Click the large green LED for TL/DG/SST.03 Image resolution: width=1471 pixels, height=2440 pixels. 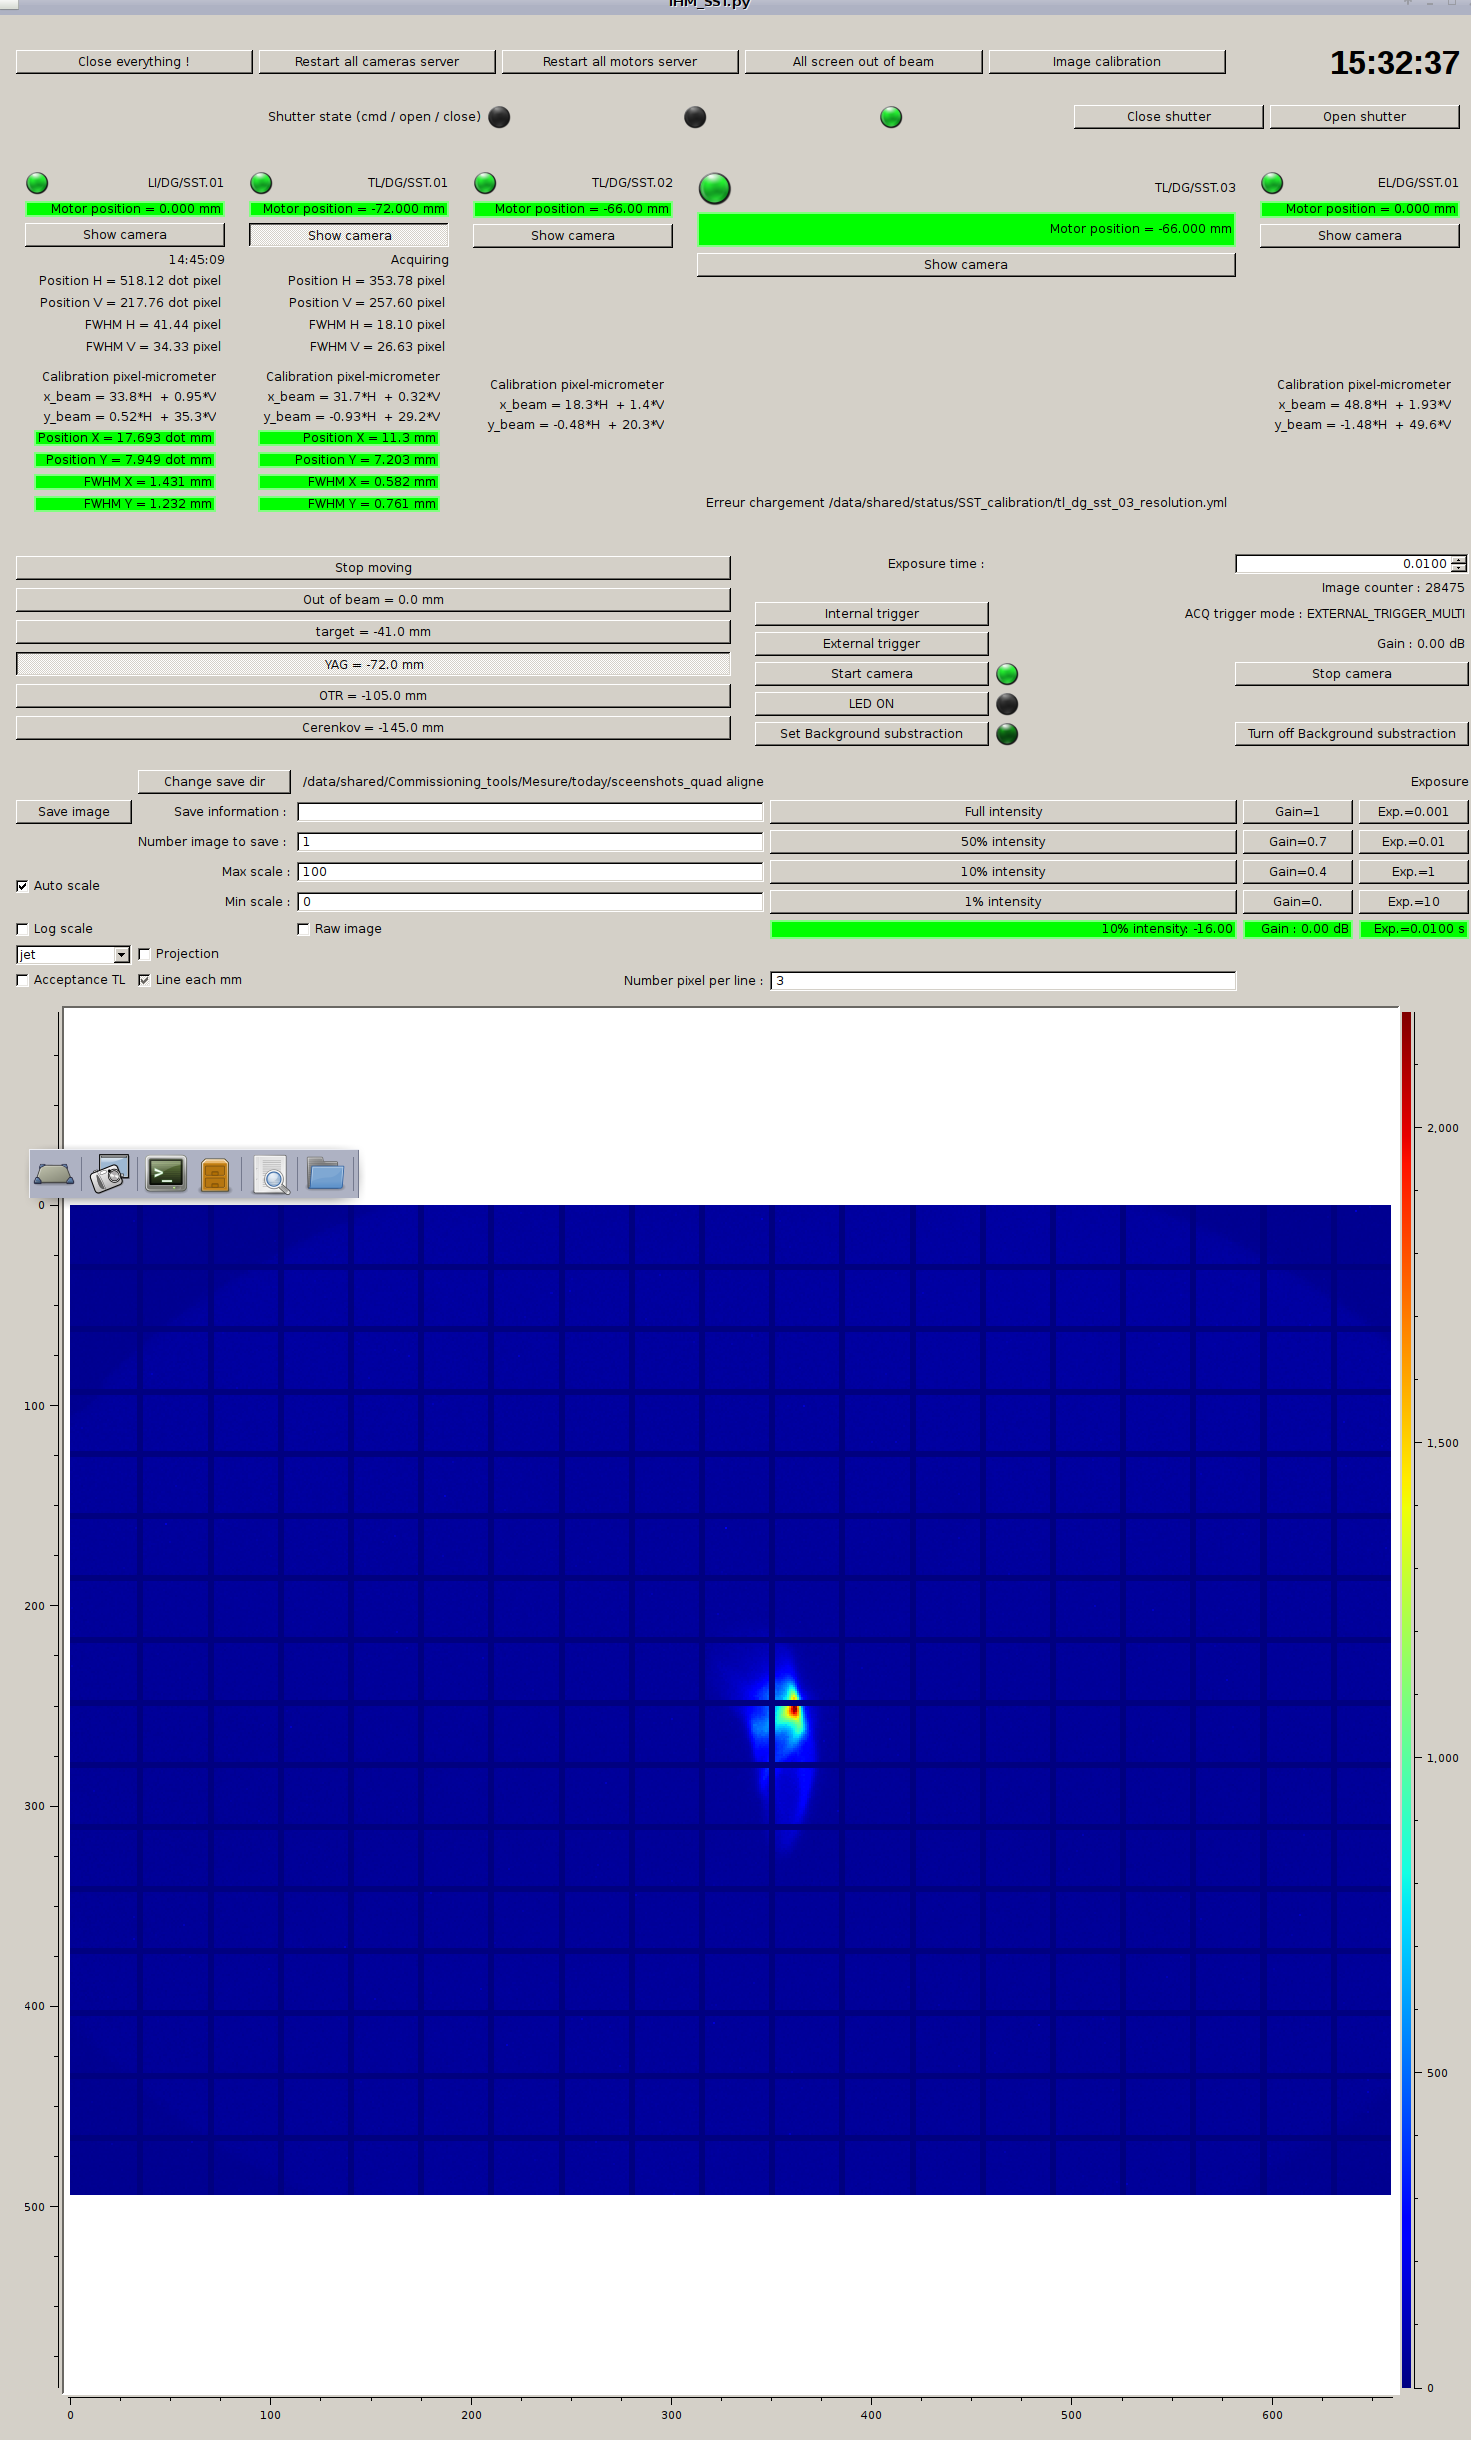714,188
